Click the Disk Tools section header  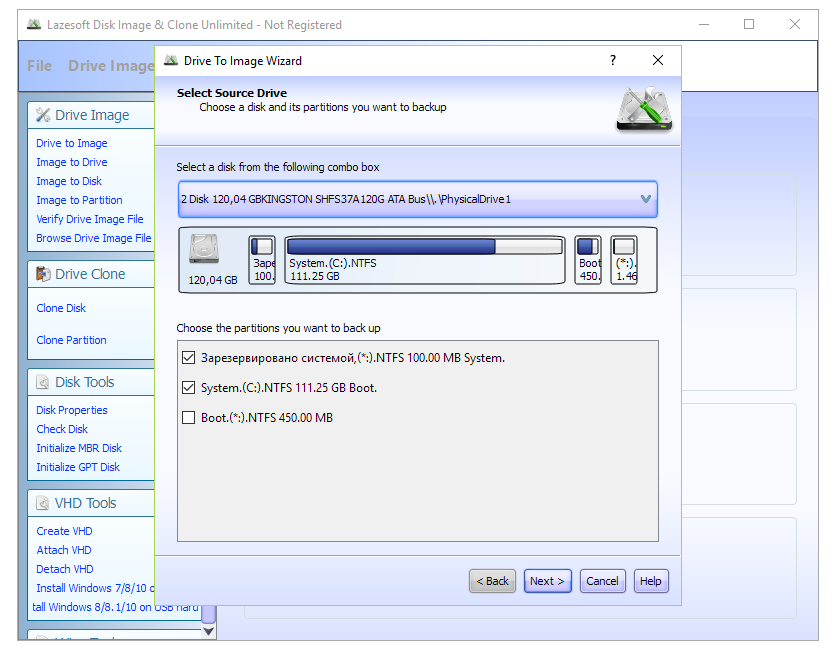point(91,382)
